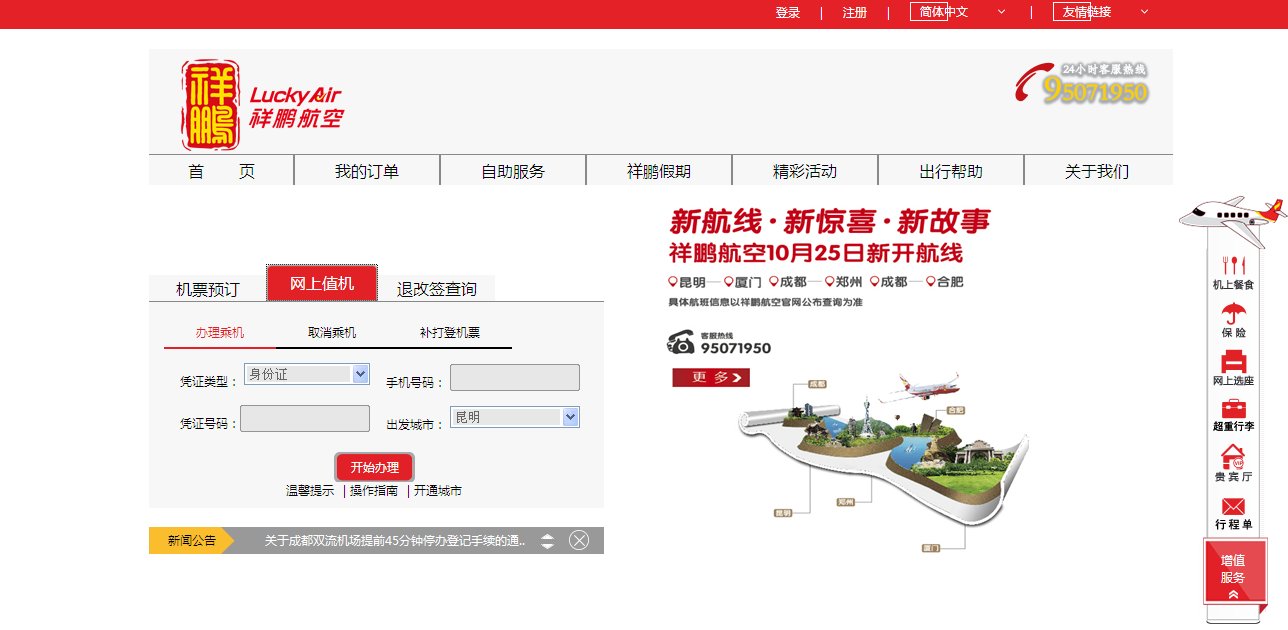Open the 凭证类型 ID type dropdown showing 身份证

306,373
